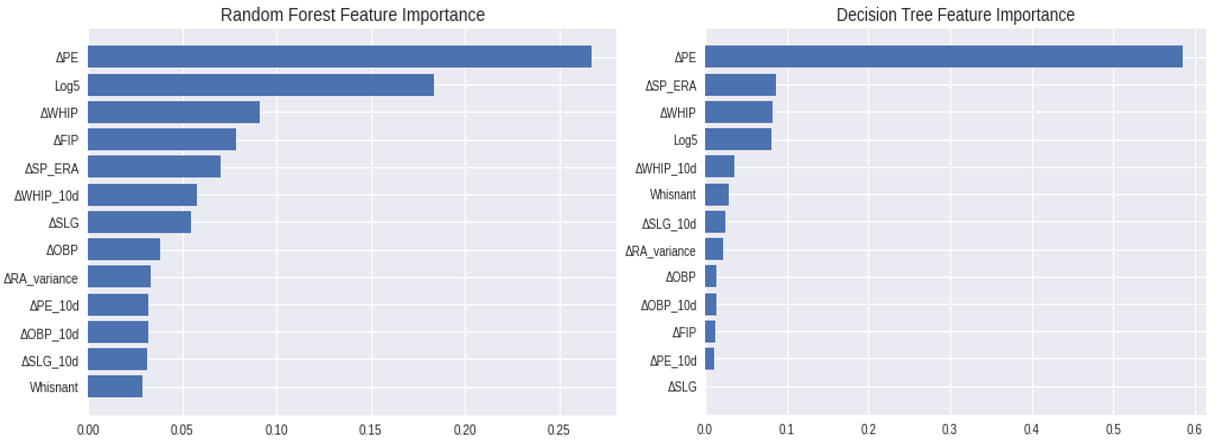Select the ΔSP_ERA bar in Decision Tree chart
The height and width of the screenshot is (440, 1222).
coord(740,85)
